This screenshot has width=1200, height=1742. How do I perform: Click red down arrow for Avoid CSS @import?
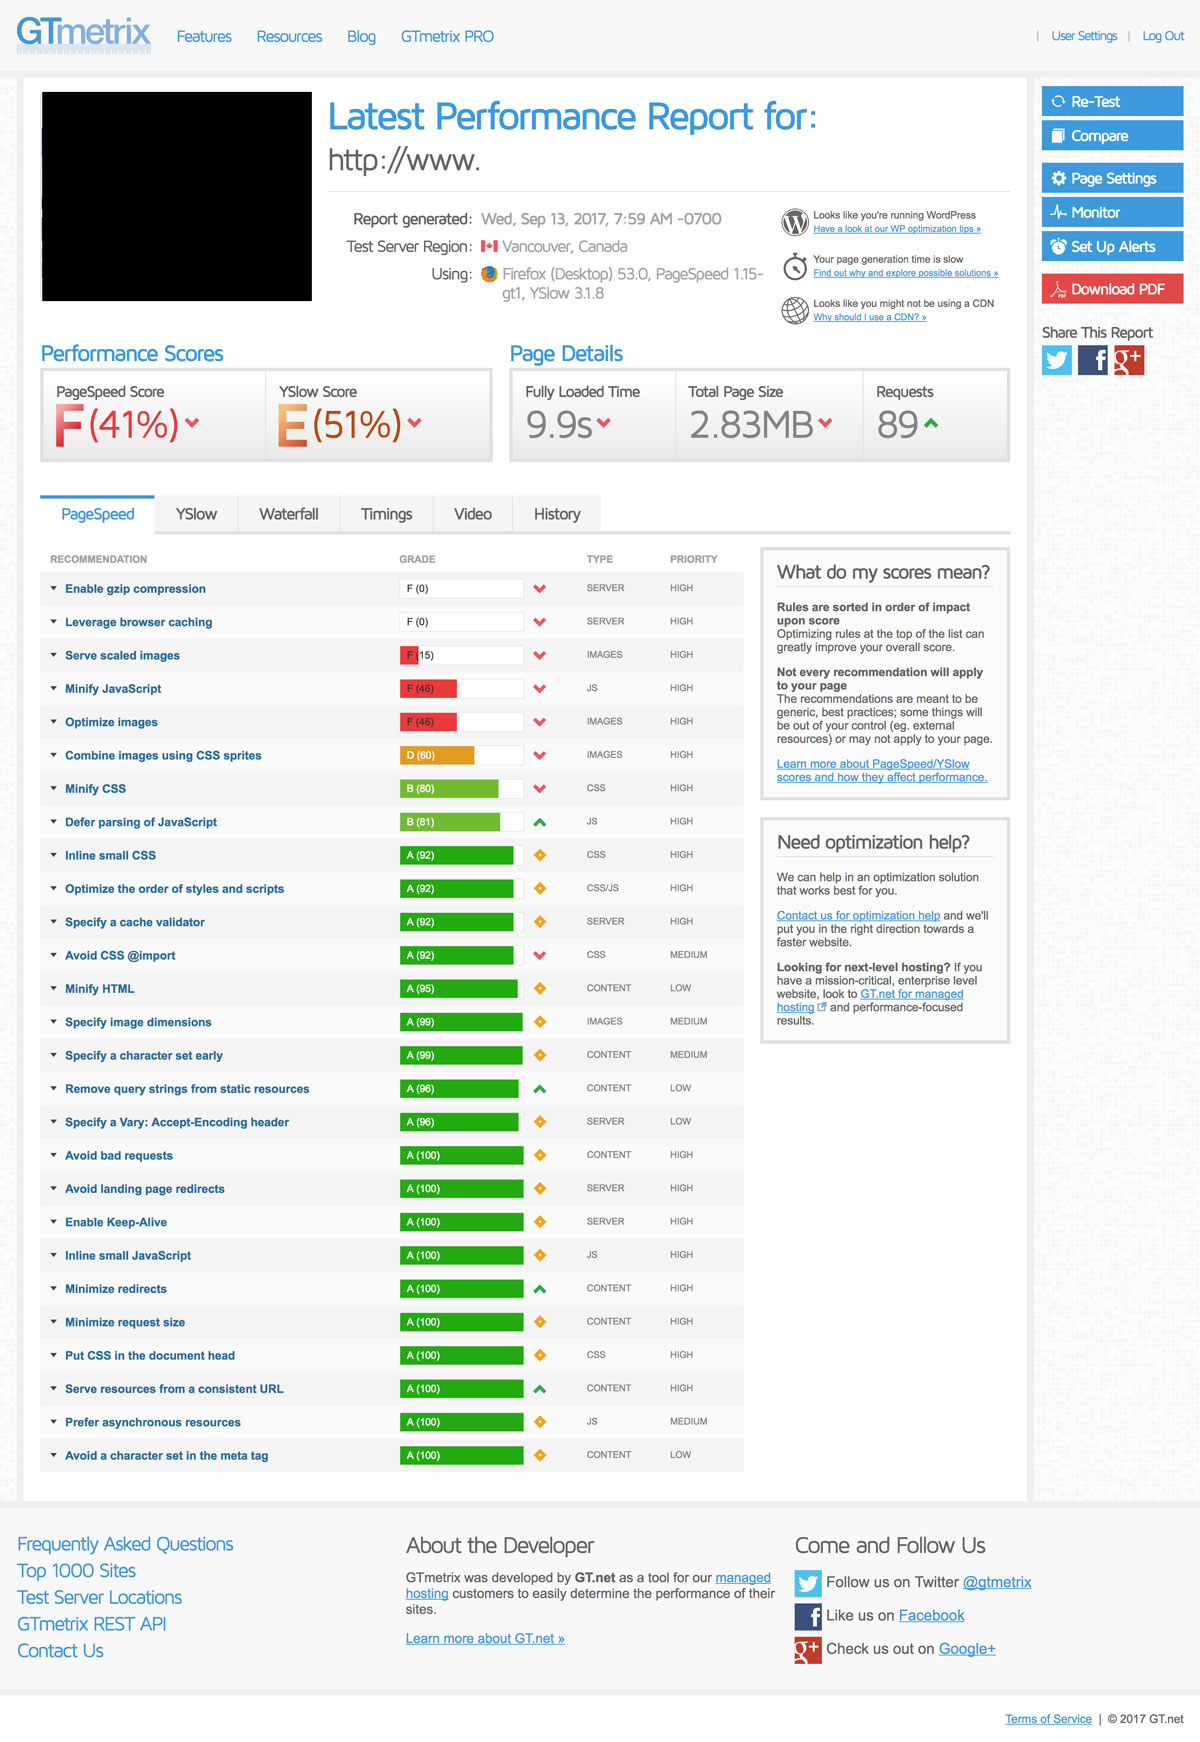[540, 955]
